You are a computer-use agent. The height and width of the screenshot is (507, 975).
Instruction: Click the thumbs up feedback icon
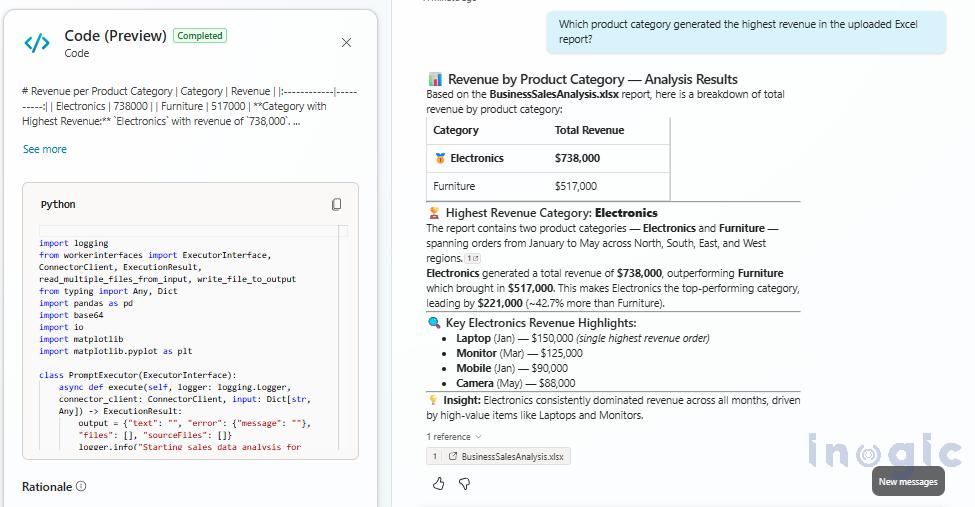click(x=438, y=483)
